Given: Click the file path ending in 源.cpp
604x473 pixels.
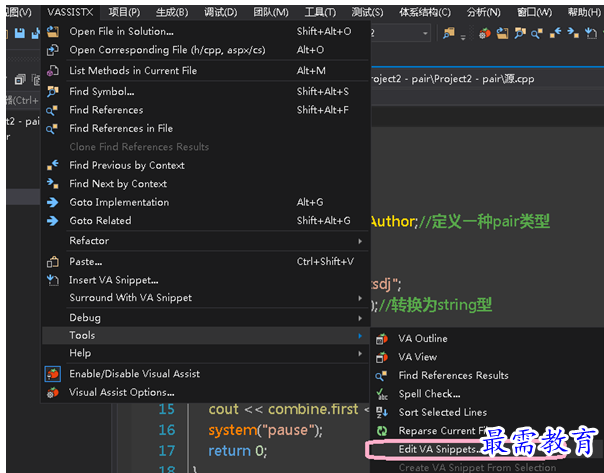Looking at the screenshot, I should (x=453, y=79).
